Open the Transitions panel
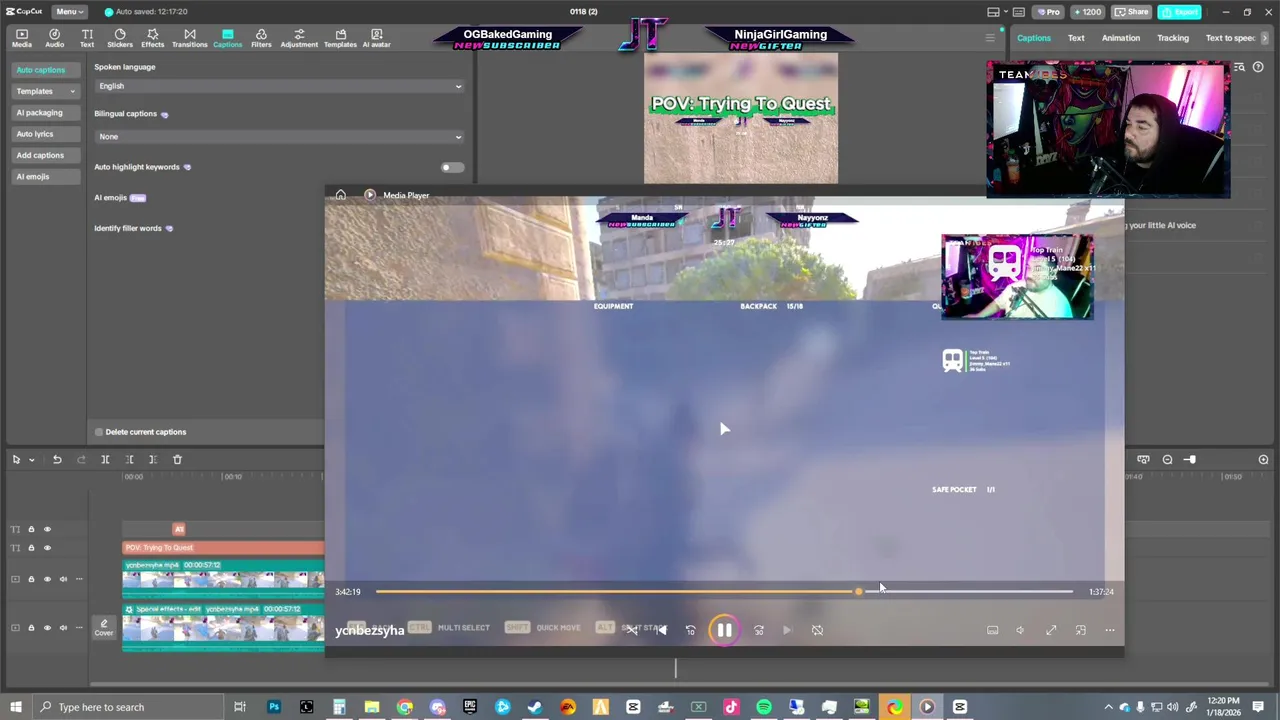The width and height of the screenshot is (1280, 720). (x=189, y=38)
